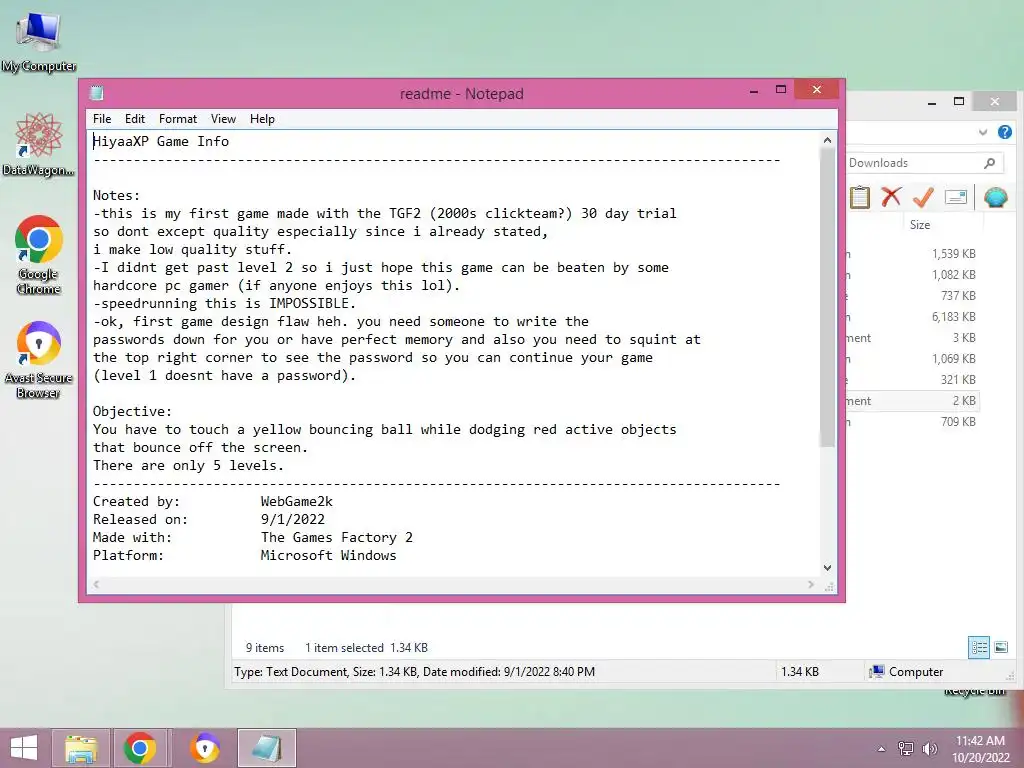Click 'WebGame2k' in the Notepad text
Viewport: 1024px width, 768px height.
(x=296, y=502)
